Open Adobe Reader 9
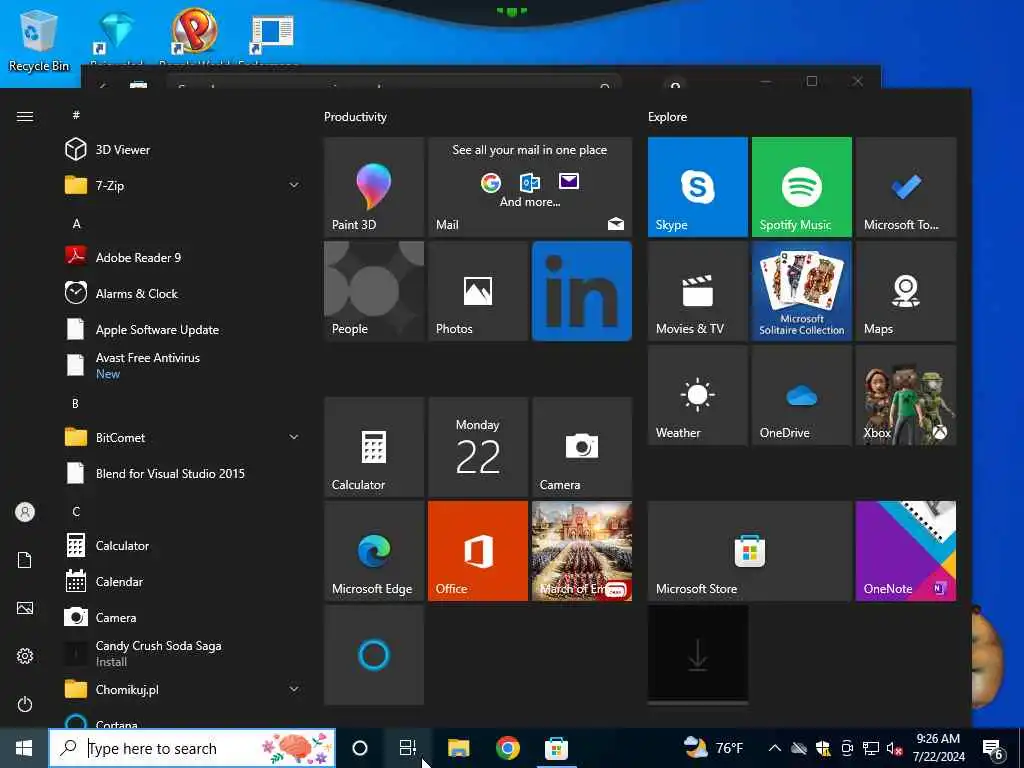The width and height of the screenshot is (1024, 768). 183,257
